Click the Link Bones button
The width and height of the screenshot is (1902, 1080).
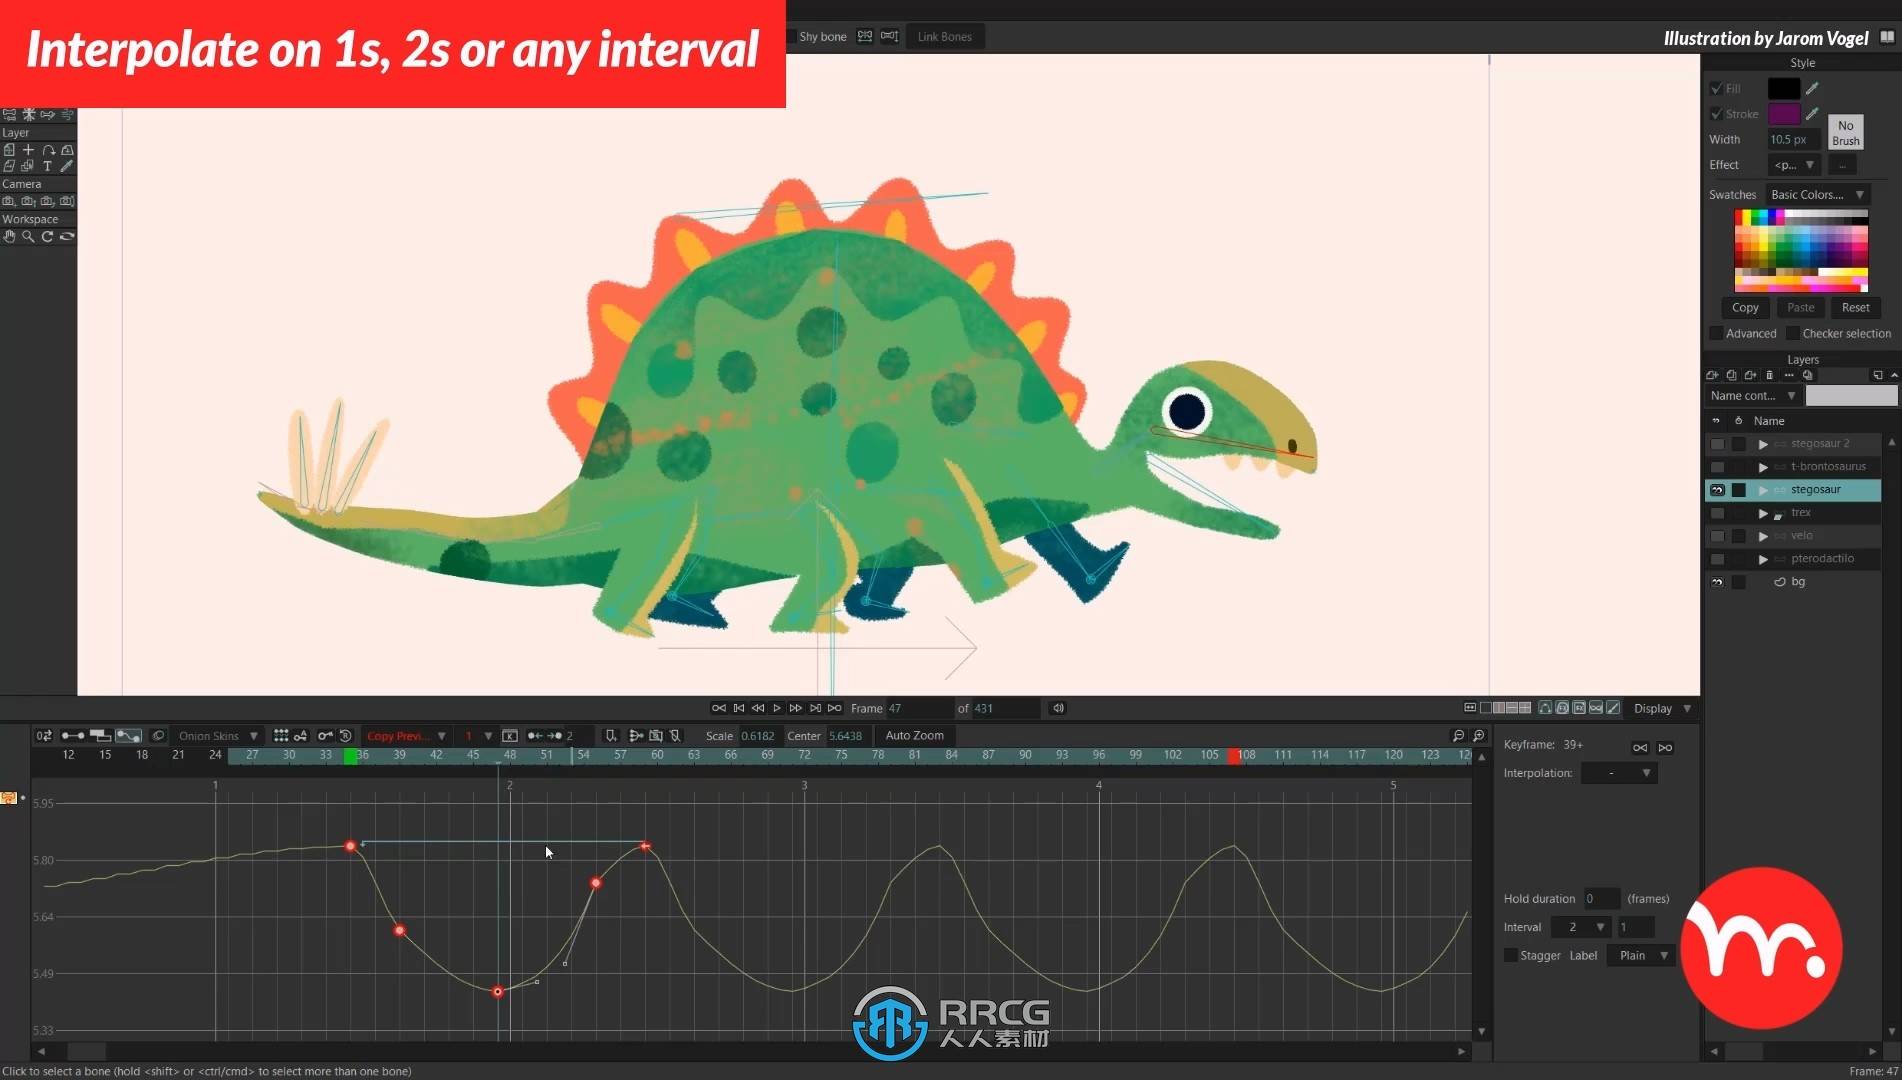tap(944, 37)
